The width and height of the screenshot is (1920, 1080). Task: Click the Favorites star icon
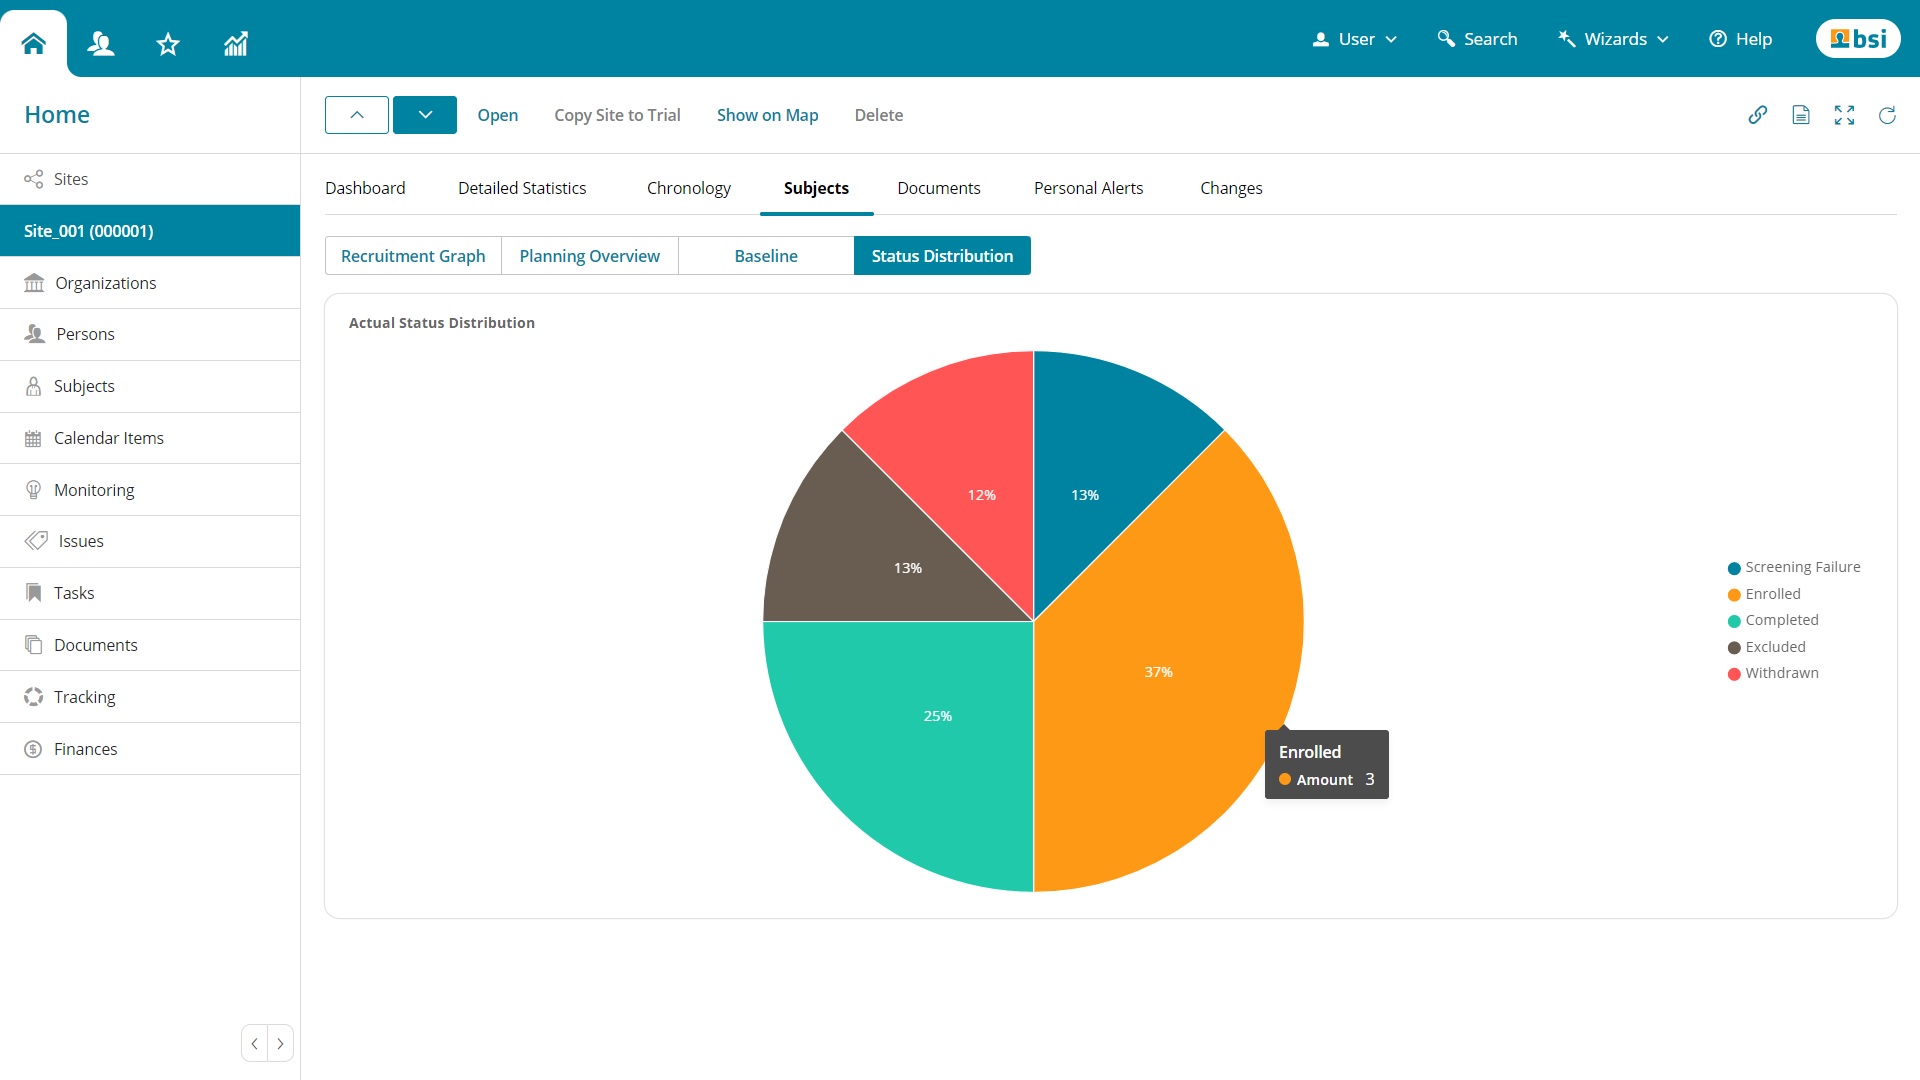[x=168, y=43]
